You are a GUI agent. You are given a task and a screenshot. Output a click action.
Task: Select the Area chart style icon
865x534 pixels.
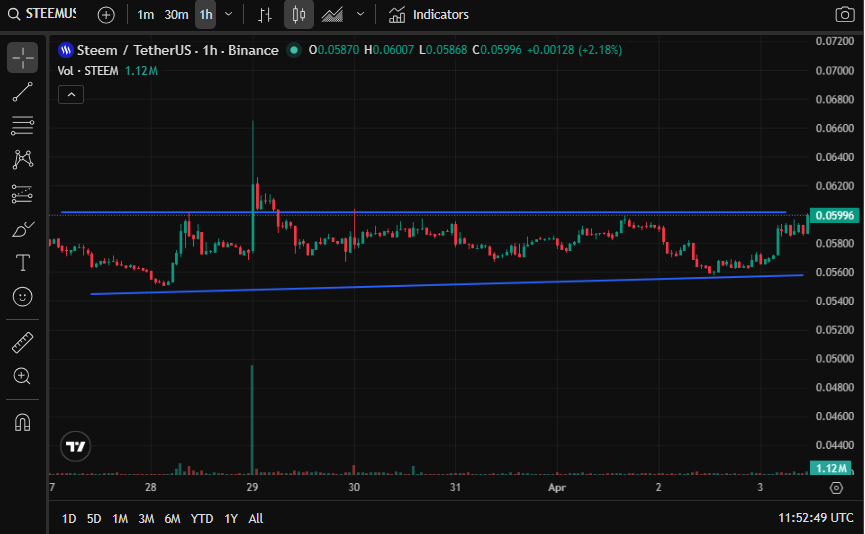[x=332, y=15]
